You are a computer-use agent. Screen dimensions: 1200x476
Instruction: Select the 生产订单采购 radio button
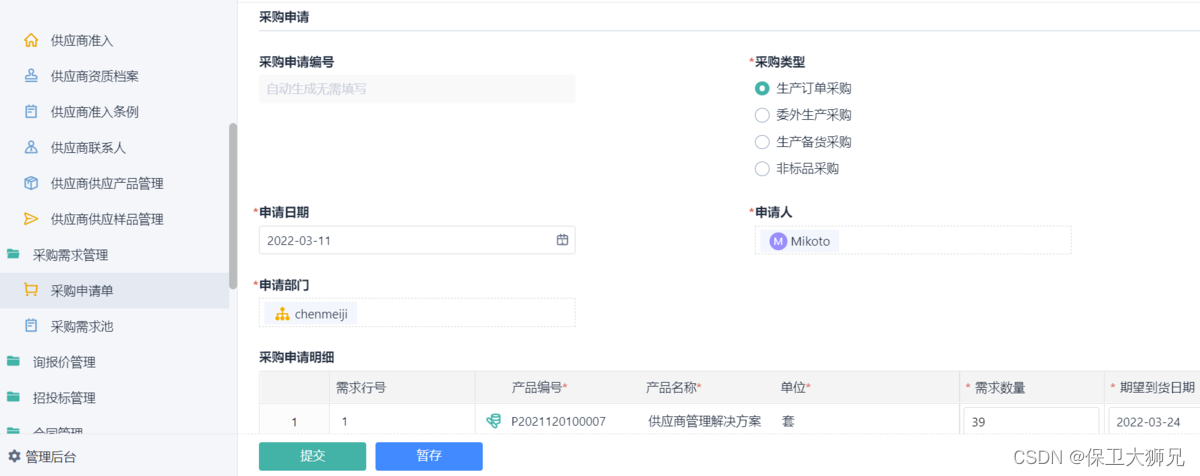point(762,88)
